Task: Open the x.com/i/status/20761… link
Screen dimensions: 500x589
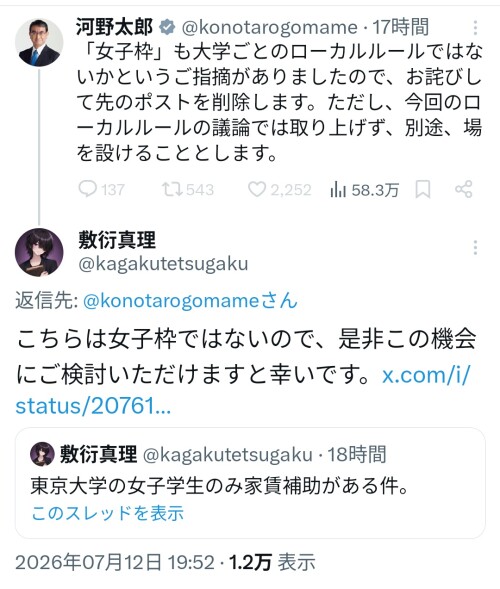Action: pos(242,390)
